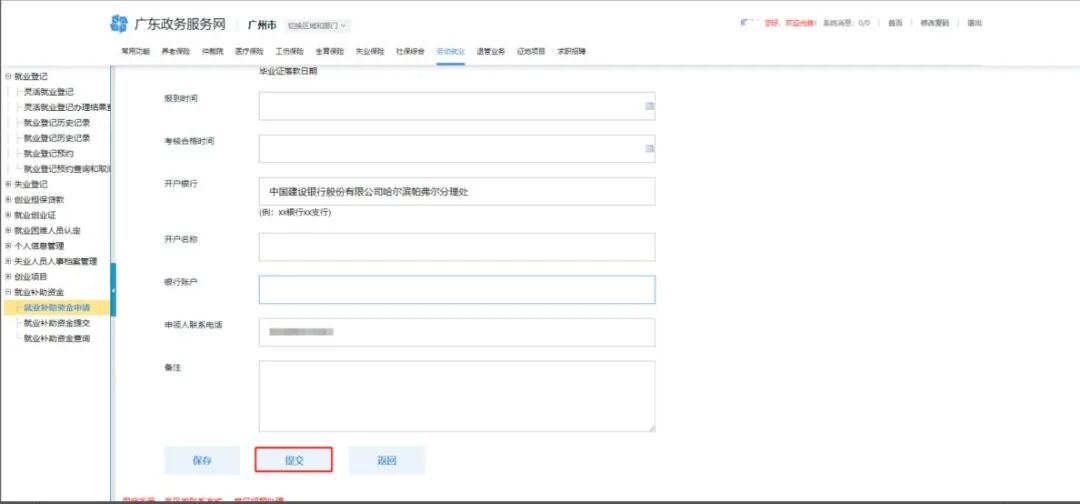Click the 申领人联系电话 input field

tap(457, 333)
